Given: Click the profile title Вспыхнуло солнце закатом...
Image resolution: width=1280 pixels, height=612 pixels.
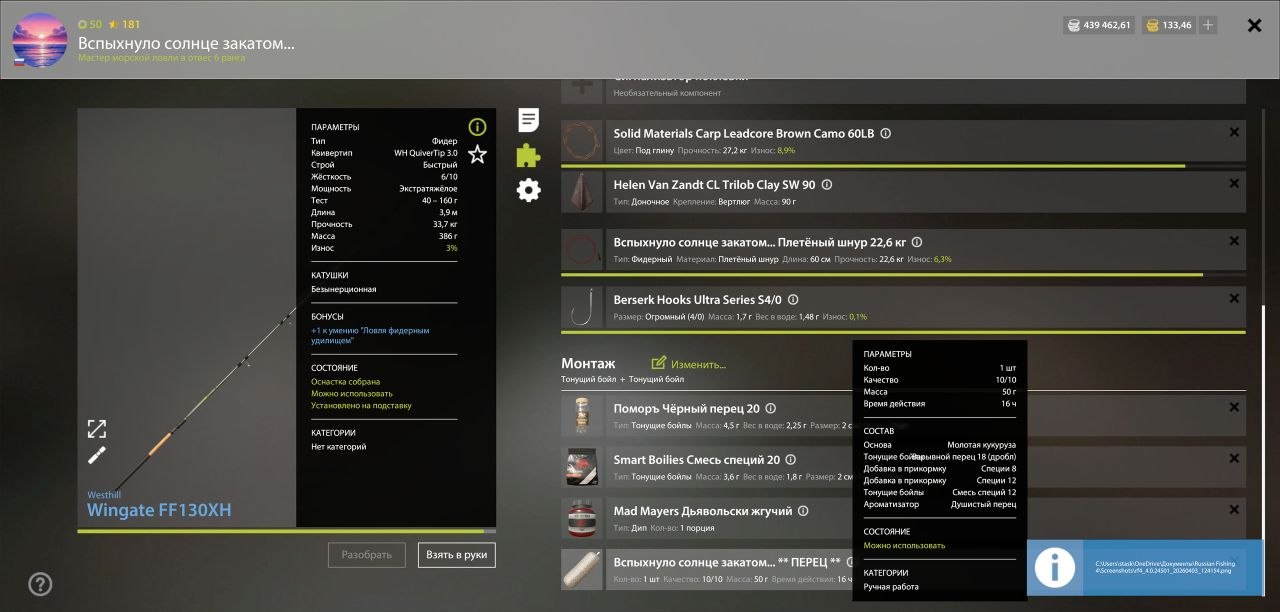Looking at the screenshot, I should pos(186,43).
